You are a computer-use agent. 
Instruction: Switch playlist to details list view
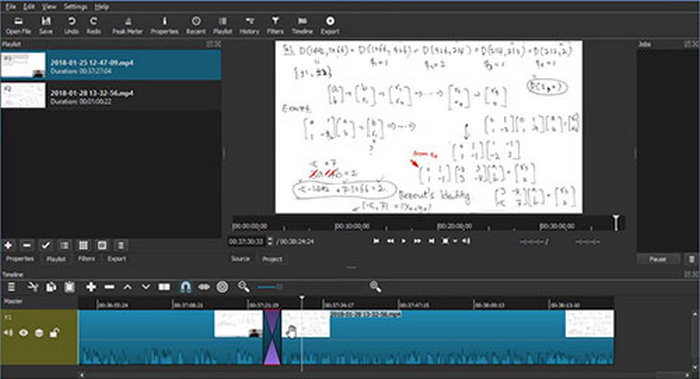(64, 245)
